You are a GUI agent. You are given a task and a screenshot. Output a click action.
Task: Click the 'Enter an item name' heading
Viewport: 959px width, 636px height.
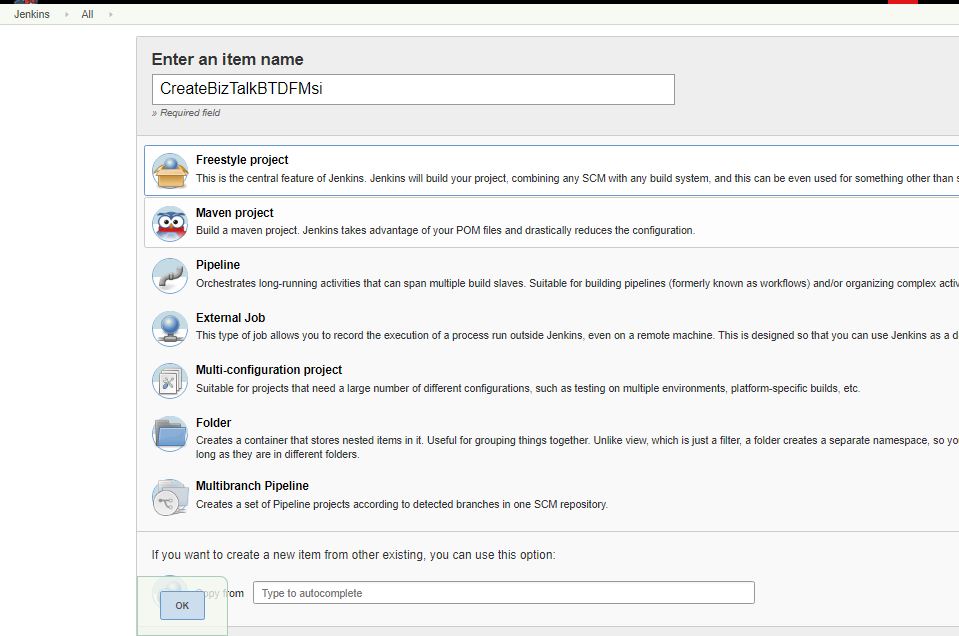point(228,59)
